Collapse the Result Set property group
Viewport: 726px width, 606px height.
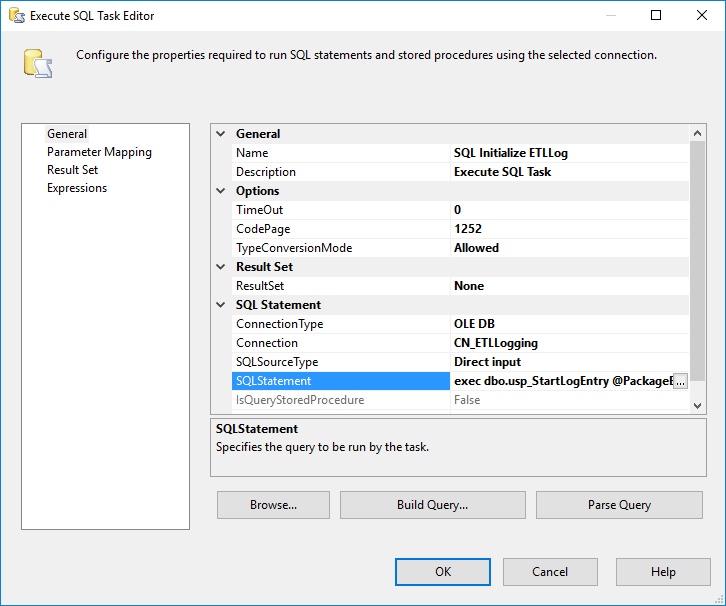tap(221, 267)
